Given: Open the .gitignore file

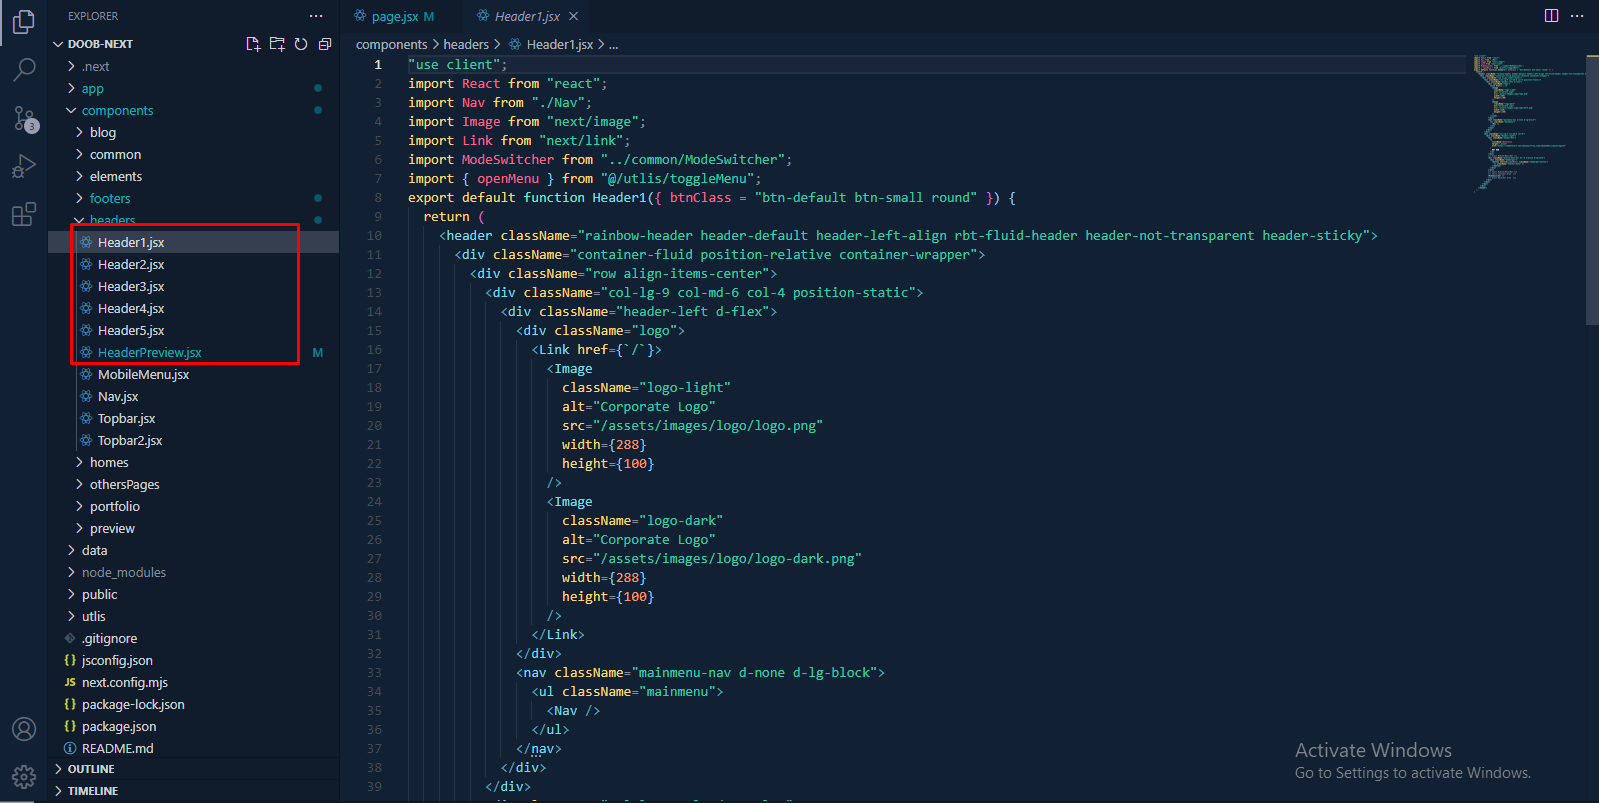Looking at the screenshot, I should coord(193,638).
